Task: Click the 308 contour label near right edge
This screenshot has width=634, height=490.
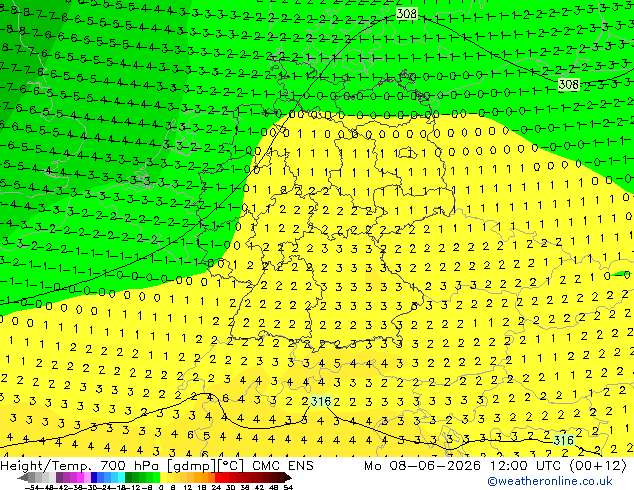Action: tap(568, 84)
